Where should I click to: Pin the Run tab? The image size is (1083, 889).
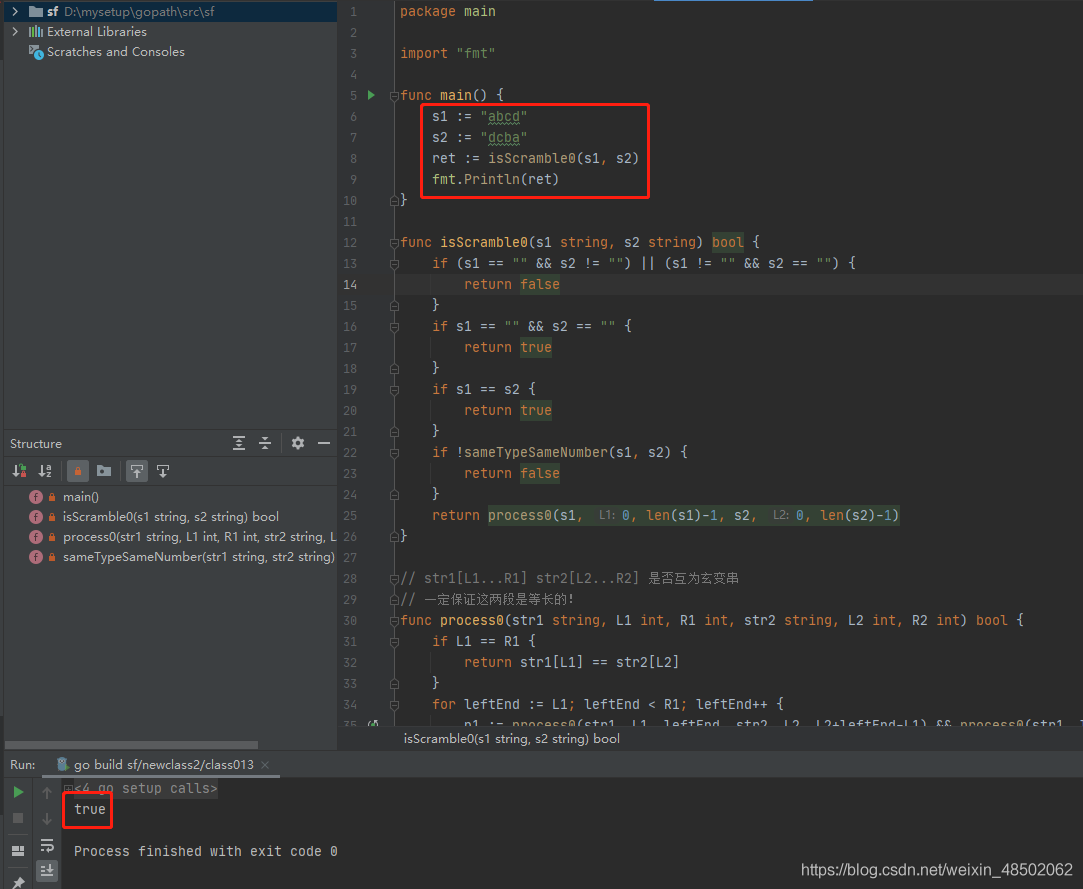[x=19, y=882]
